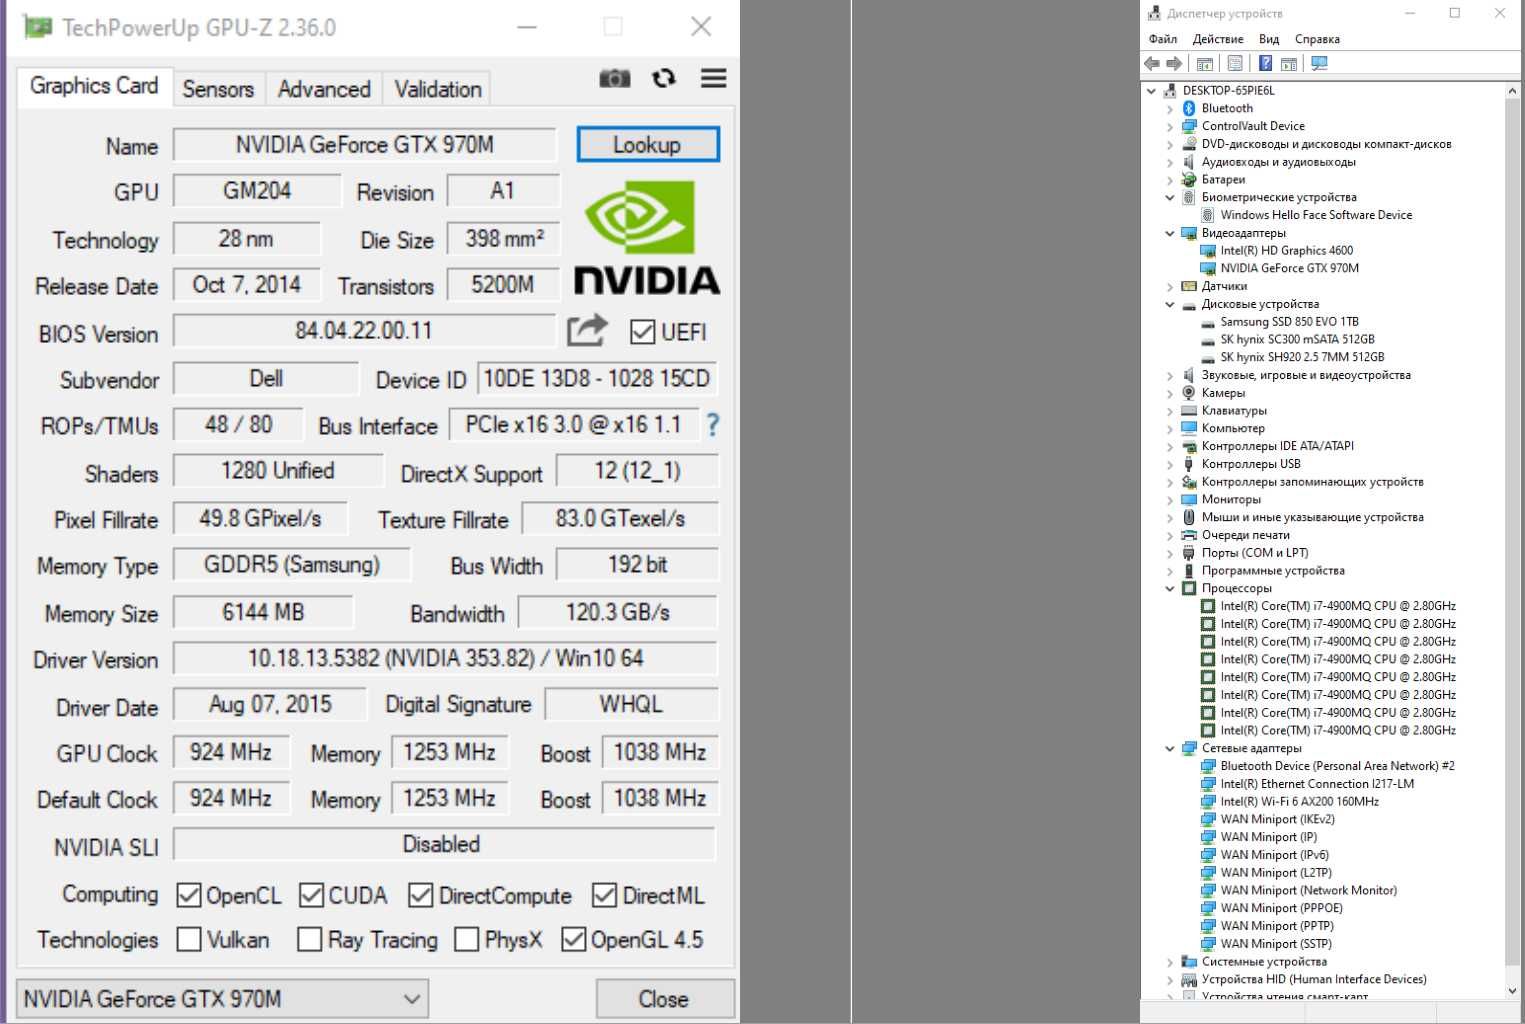This screenshot has height=1024, width=1525.
Task: Switch to the Advanced tab
Action: tap(324, 89)
